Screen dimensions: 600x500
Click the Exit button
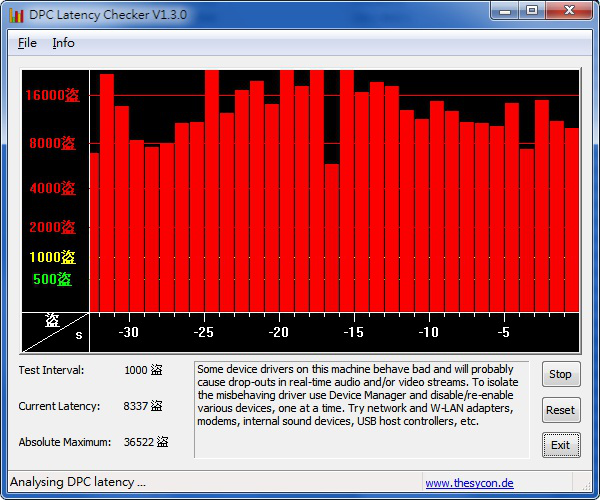561,445
